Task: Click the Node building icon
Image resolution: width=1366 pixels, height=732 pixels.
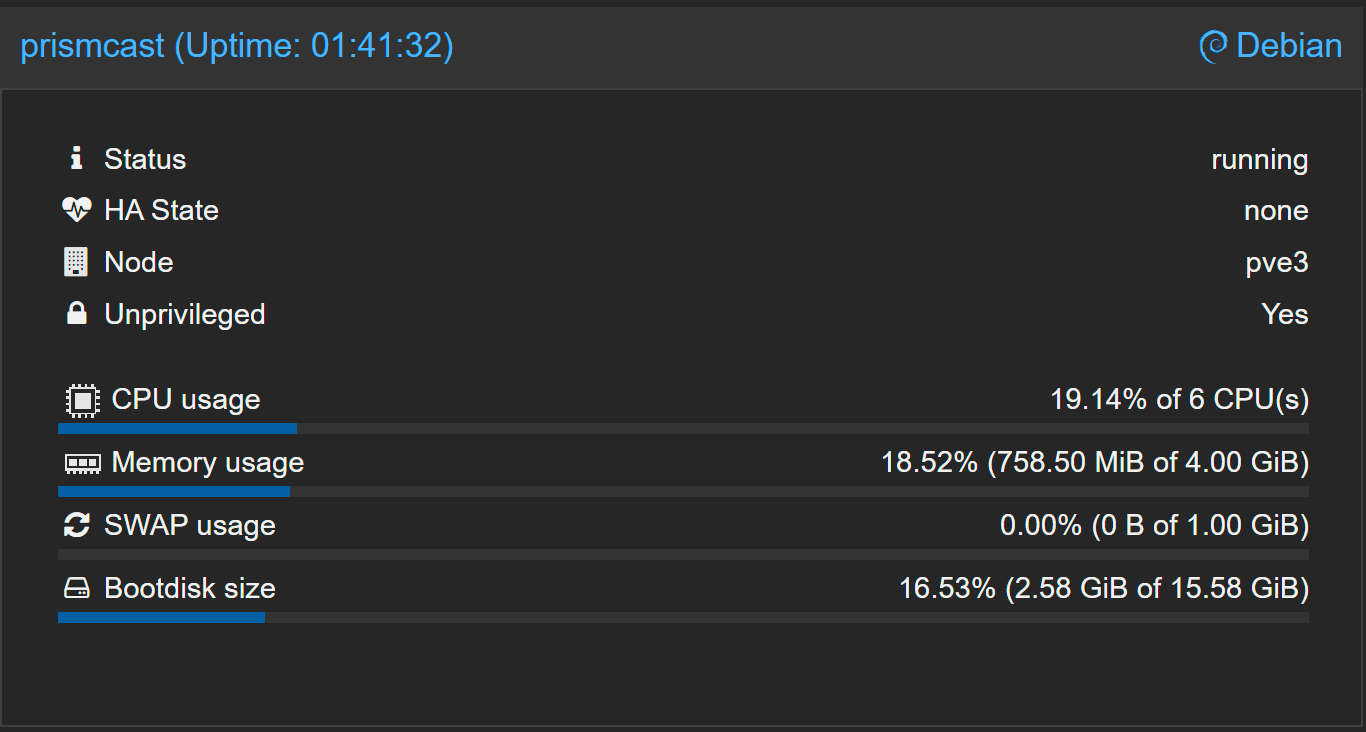Action: coord(76,262)
